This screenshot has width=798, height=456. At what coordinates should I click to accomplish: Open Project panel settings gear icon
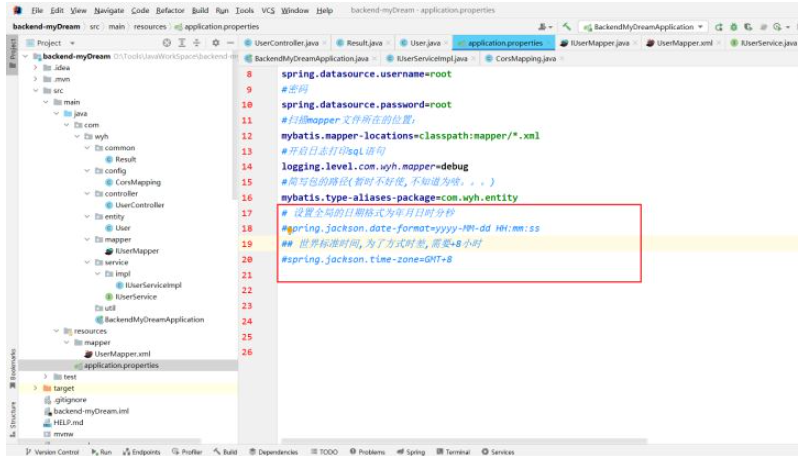point(213,43)
